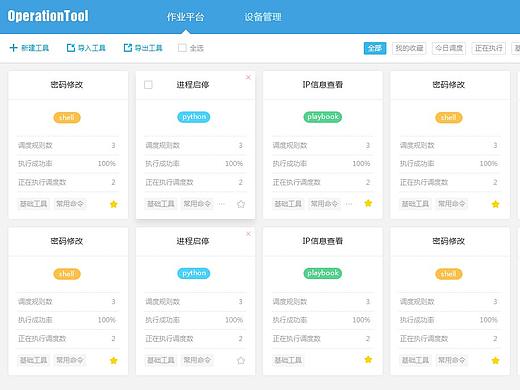
Task: Open the 设备管理 tab
Action: 263,17
